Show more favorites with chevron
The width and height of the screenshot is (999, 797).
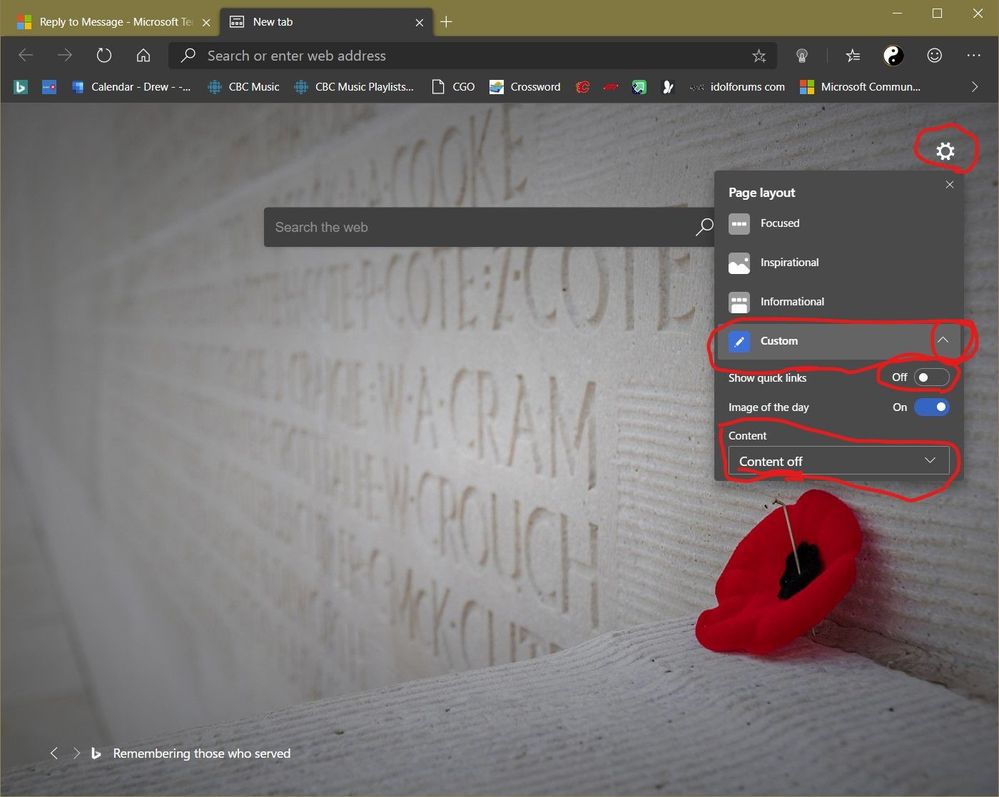(x=974, y=87)
